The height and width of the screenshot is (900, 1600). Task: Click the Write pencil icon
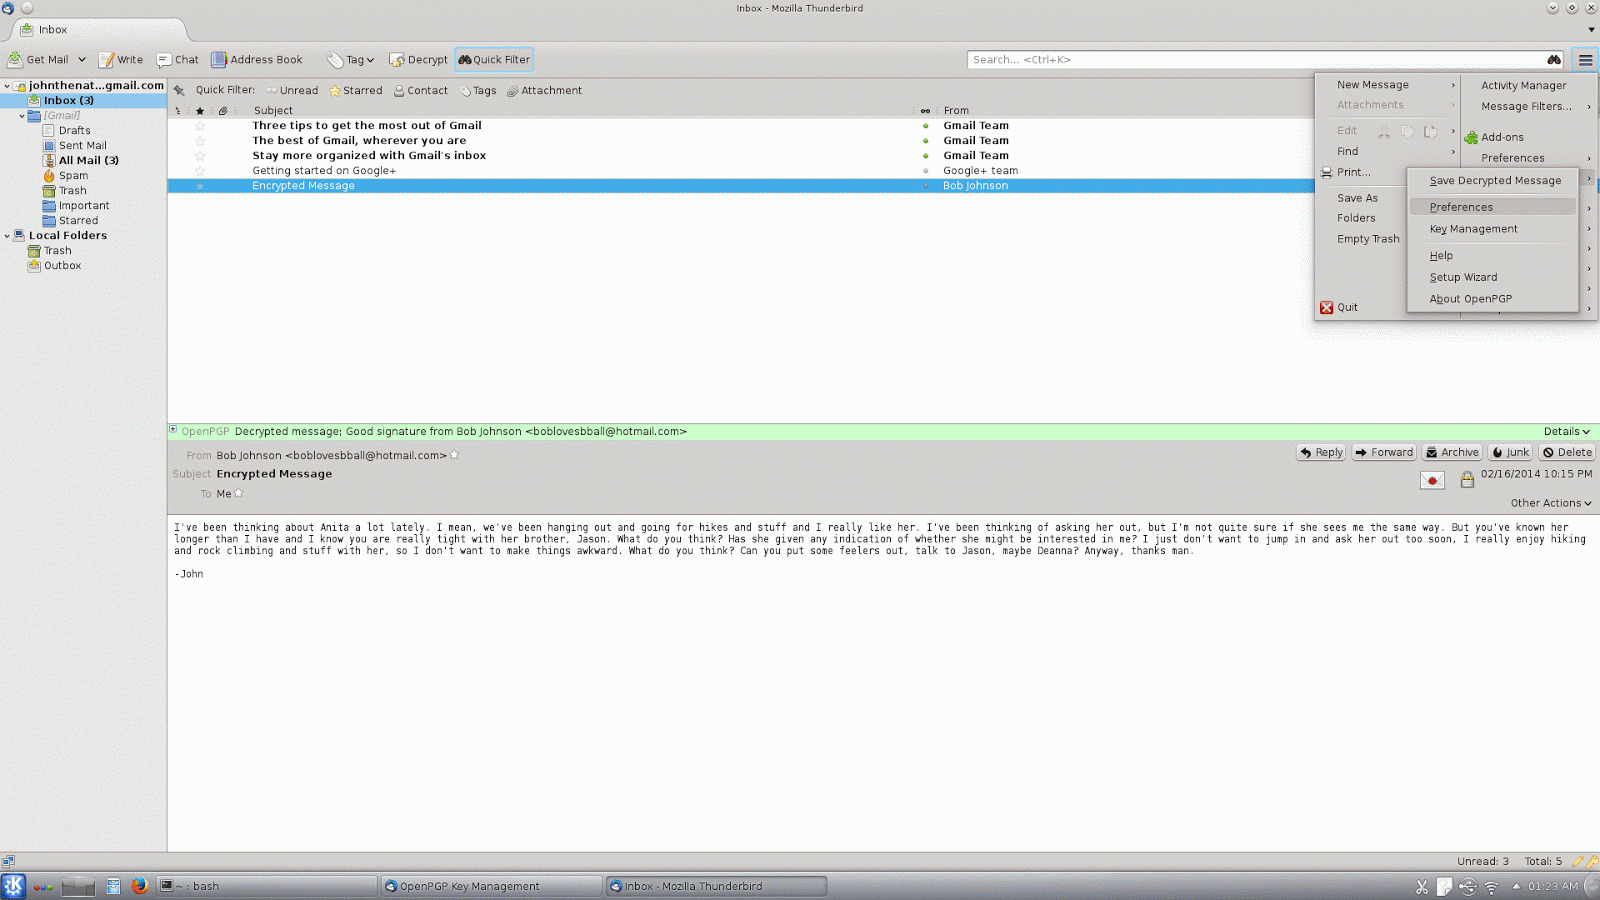(106, 60)
